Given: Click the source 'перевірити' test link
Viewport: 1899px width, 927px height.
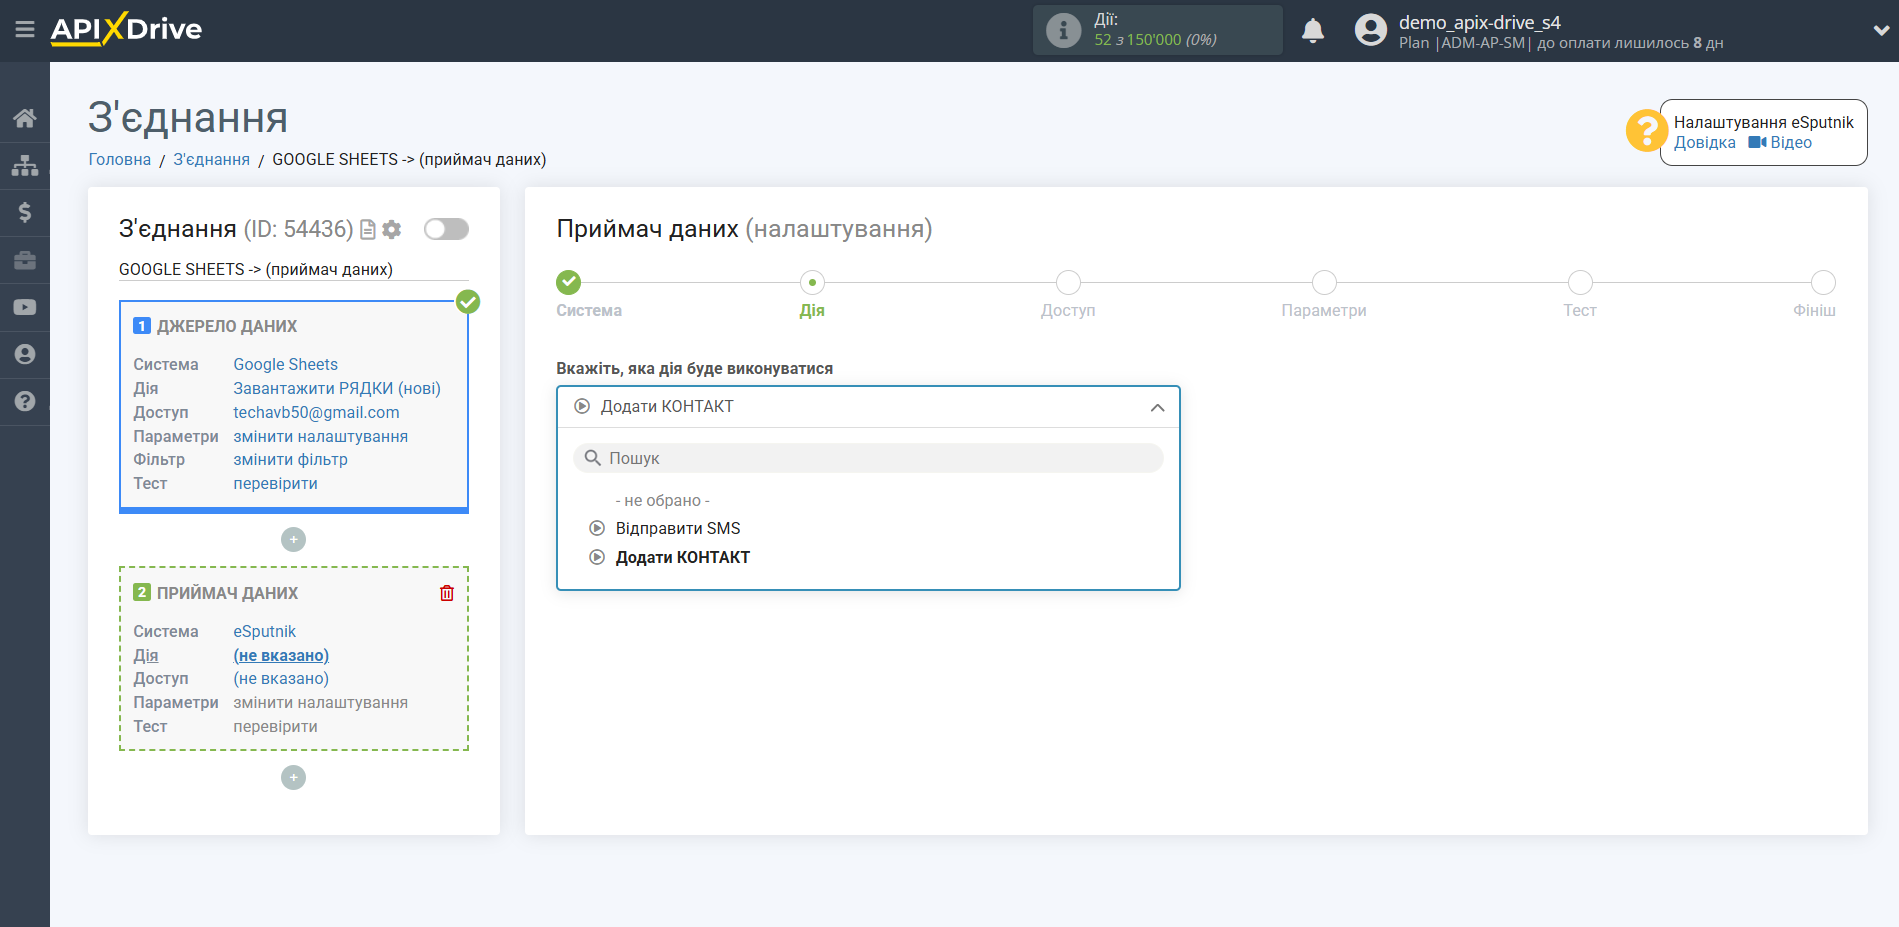Looking at the screenshot, I should 275,484.
